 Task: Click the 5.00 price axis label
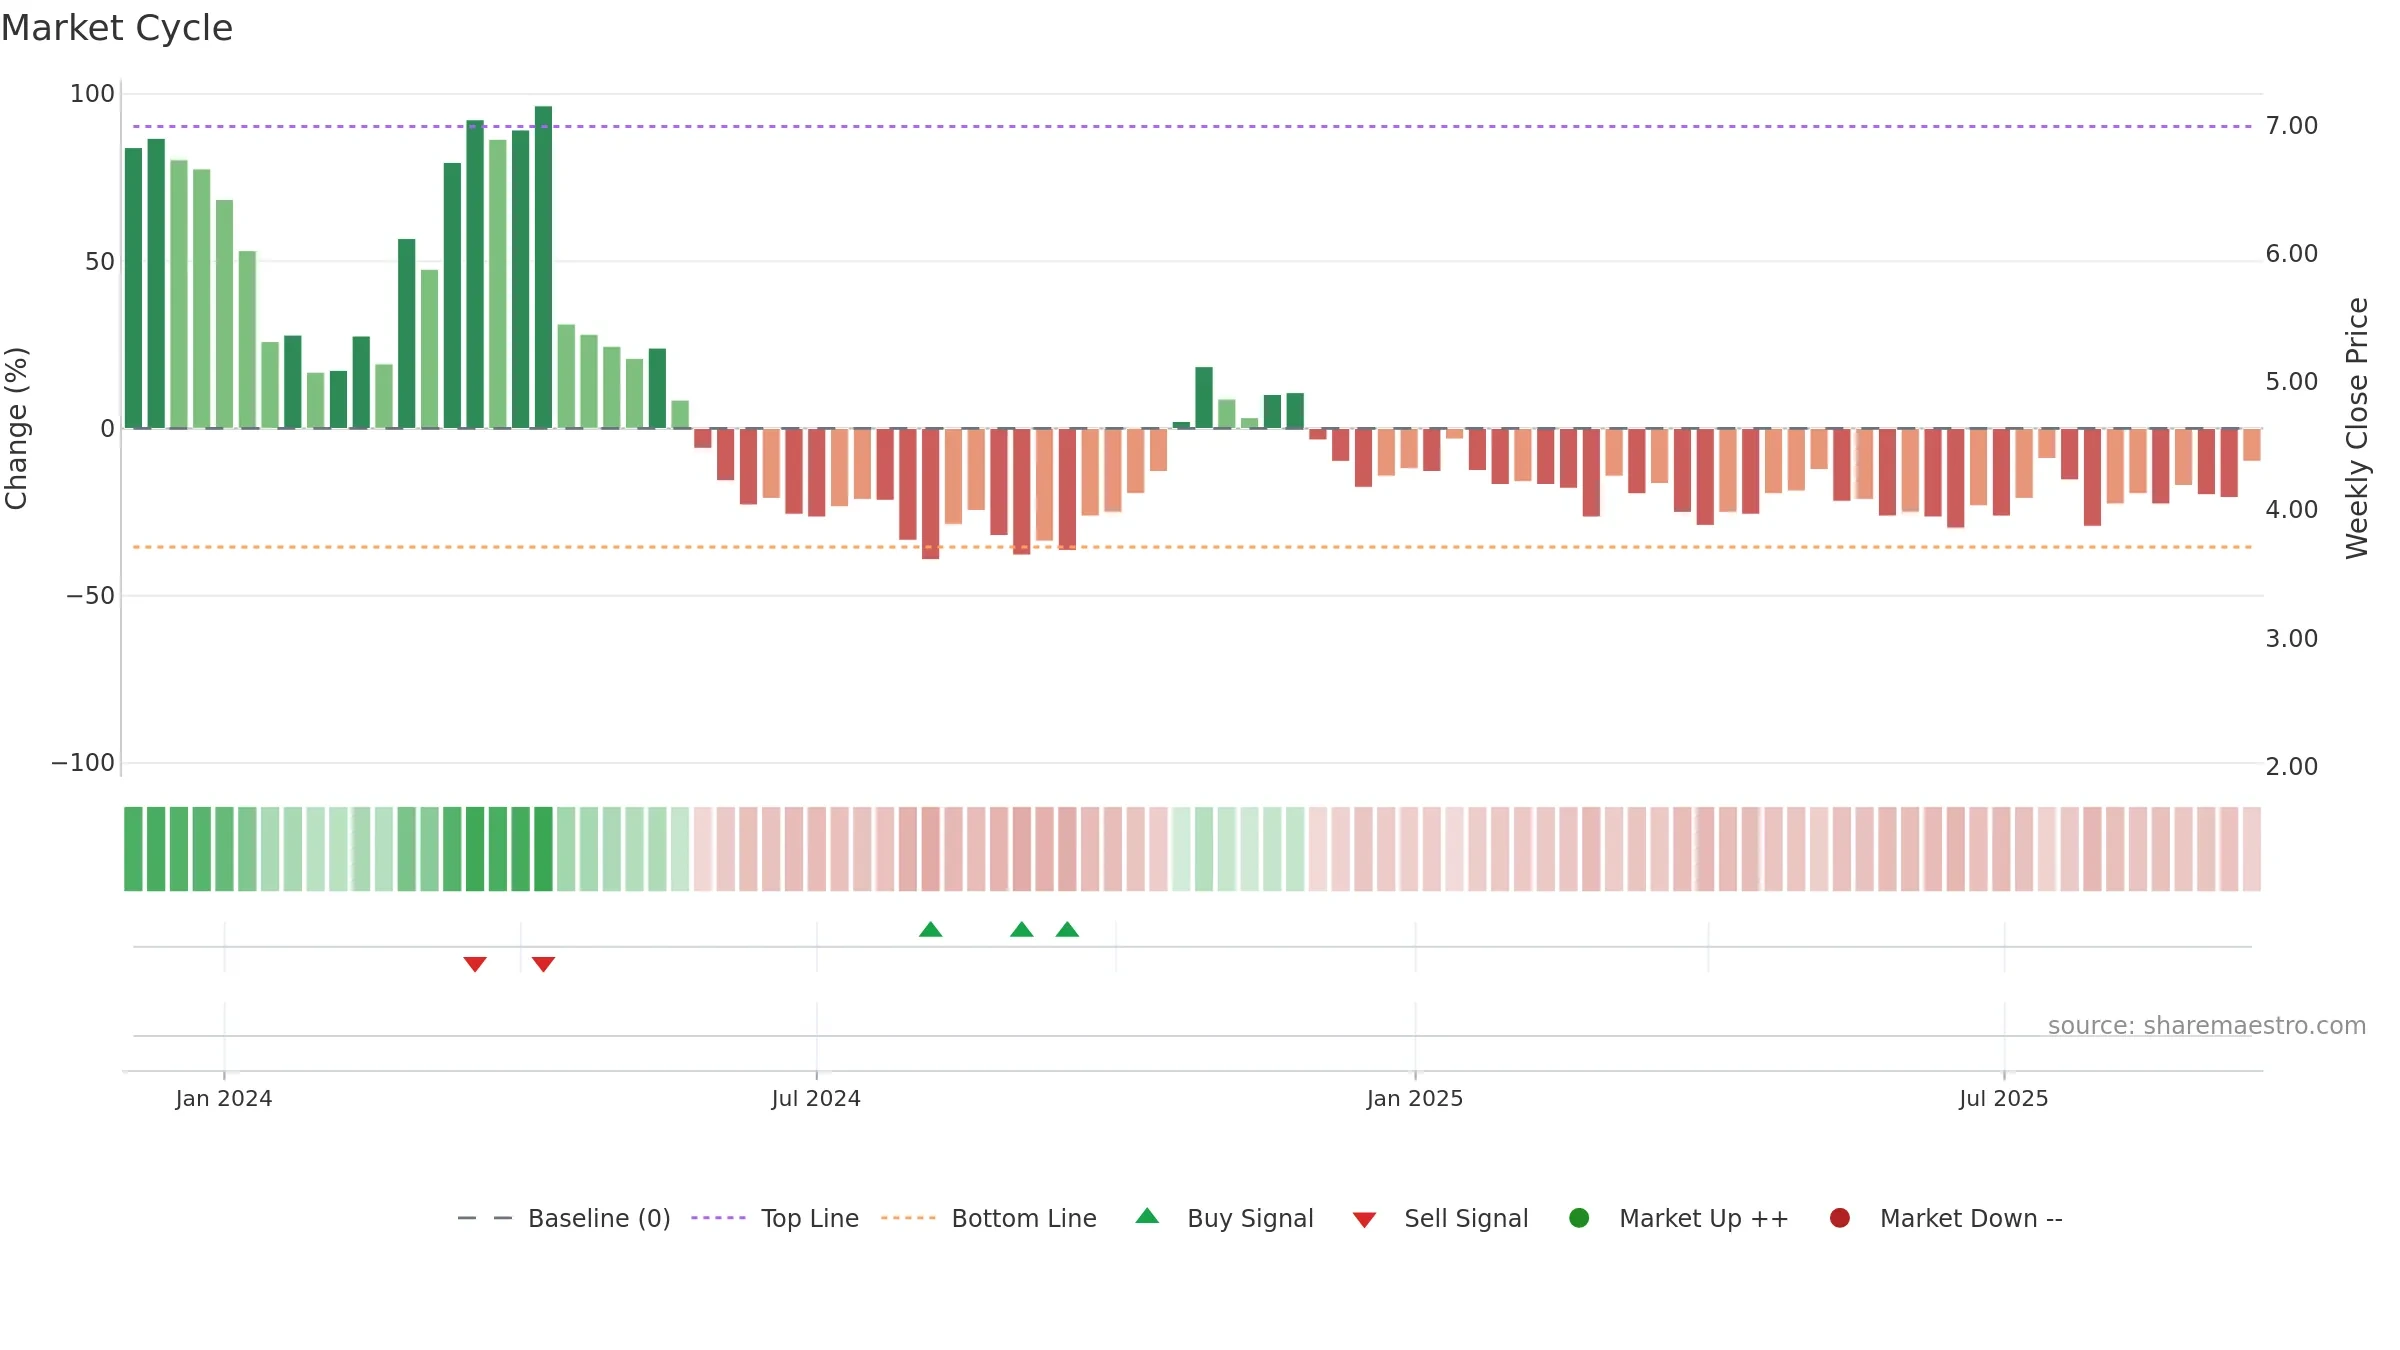pyautogui.click(x=2292, y=382)
